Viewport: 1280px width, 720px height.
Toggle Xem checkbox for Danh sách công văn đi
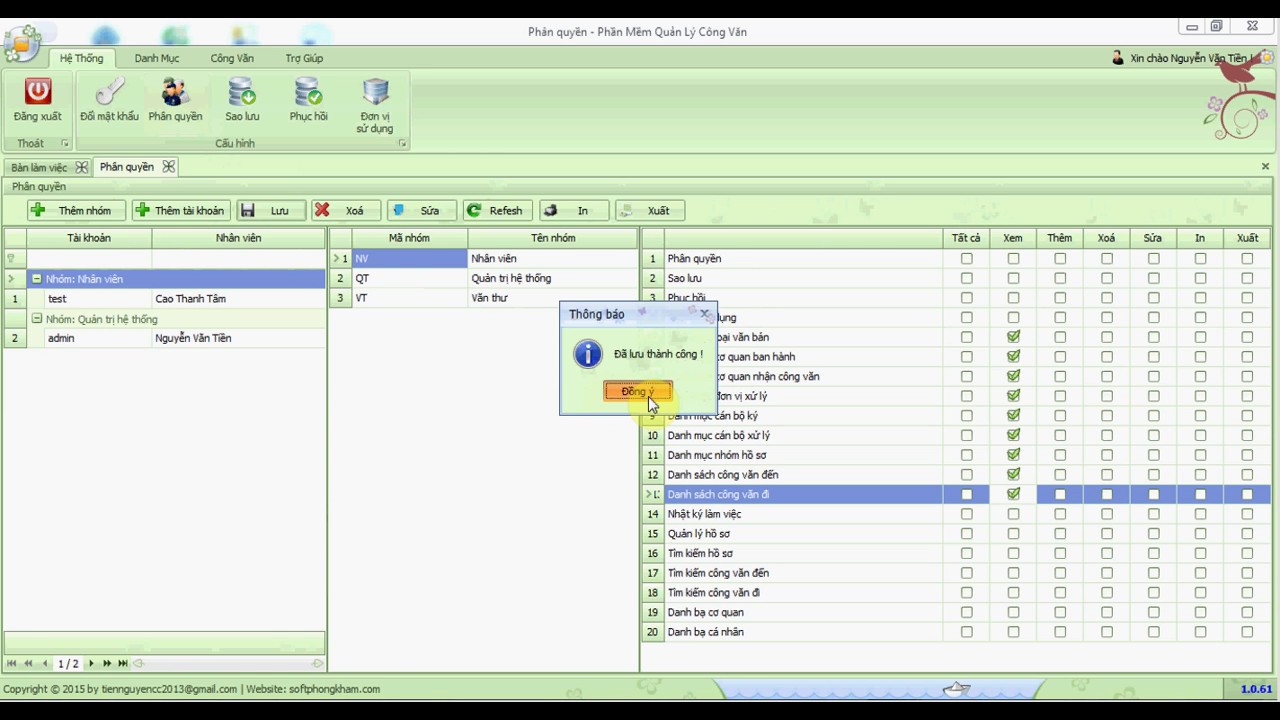[1013, 494]
